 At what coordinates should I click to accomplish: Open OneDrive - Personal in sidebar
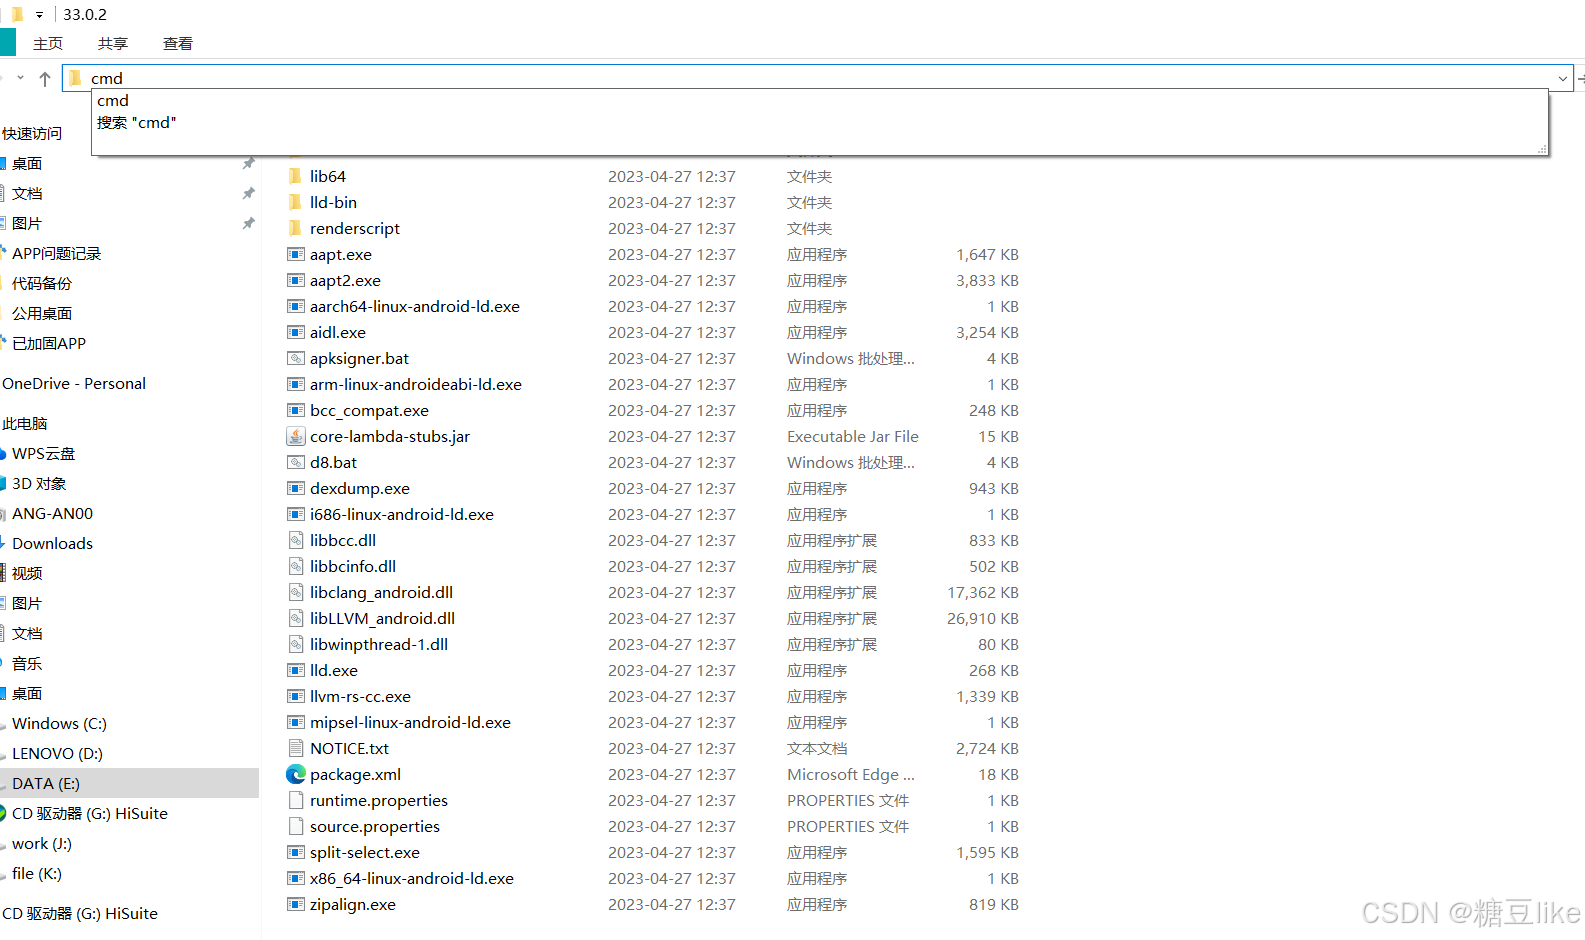tap(74, 384)
